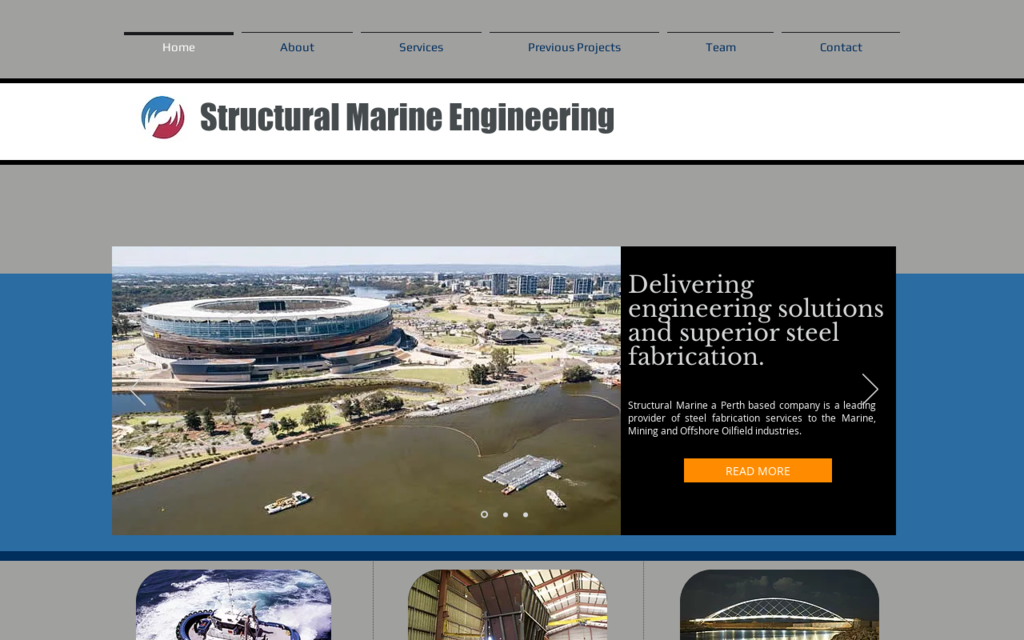This screenshot has width=1024, height=640.
Task: Select the third slideshow navigation dot
Action: click(x=525, y=514)
